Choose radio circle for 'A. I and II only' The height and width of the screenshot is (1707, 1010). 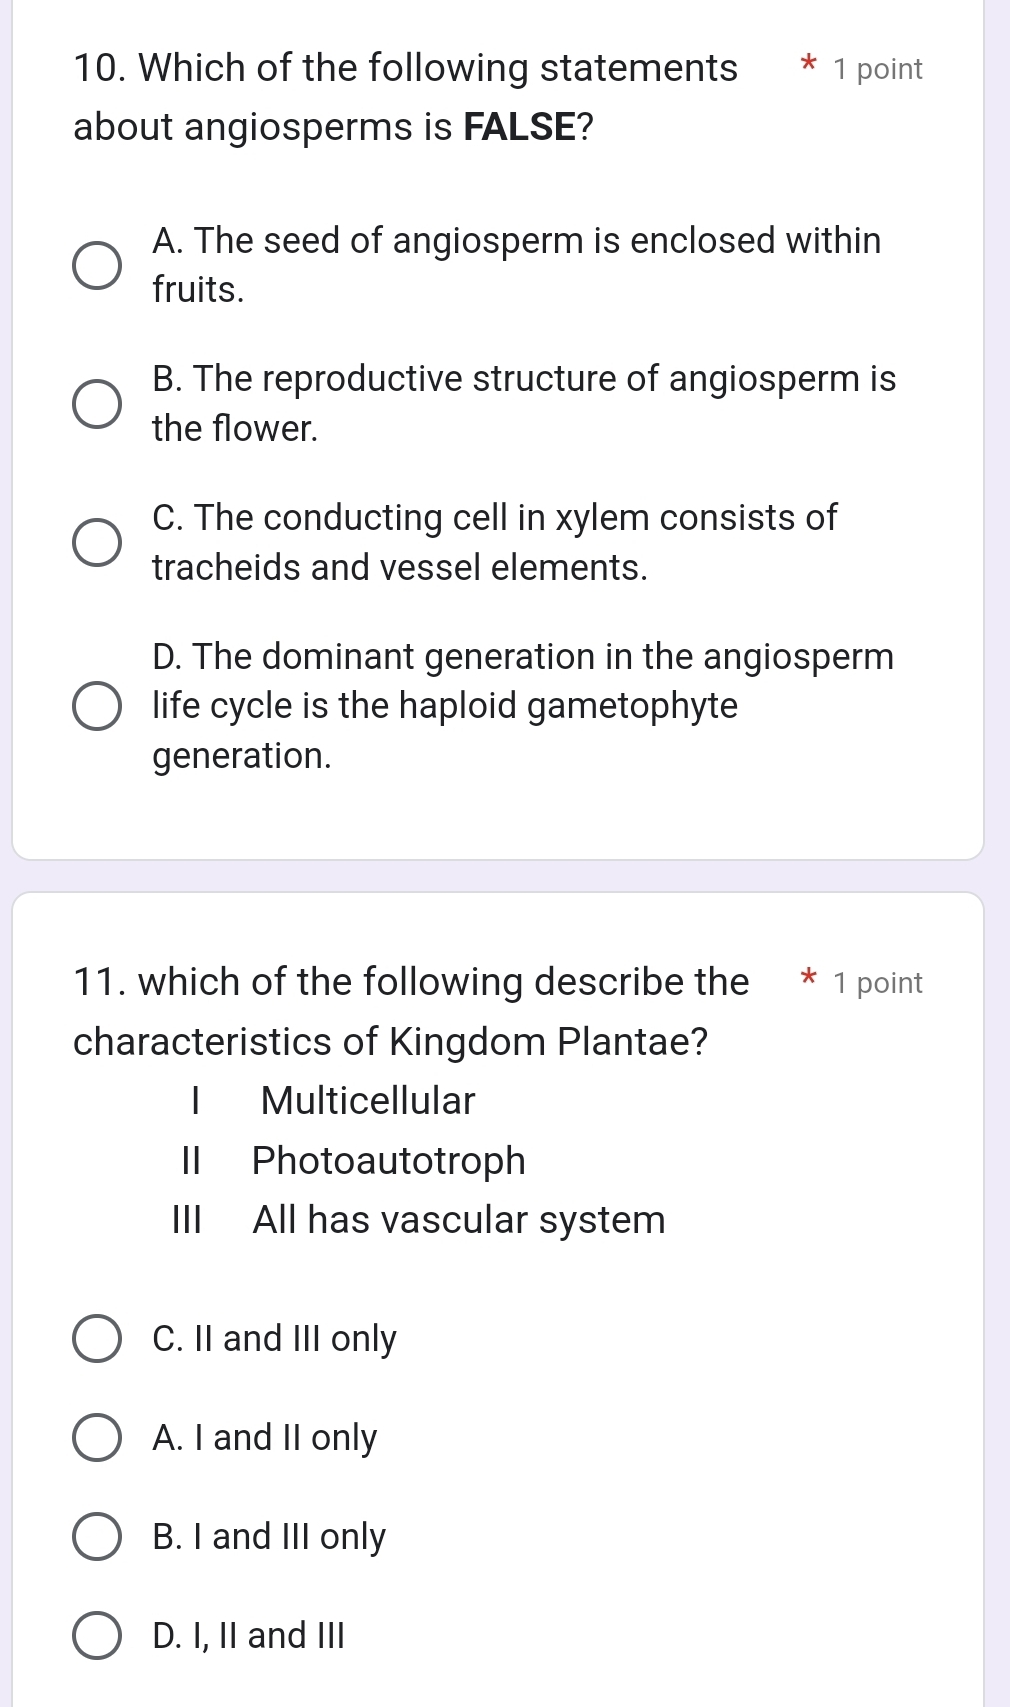coord(98,1438)
